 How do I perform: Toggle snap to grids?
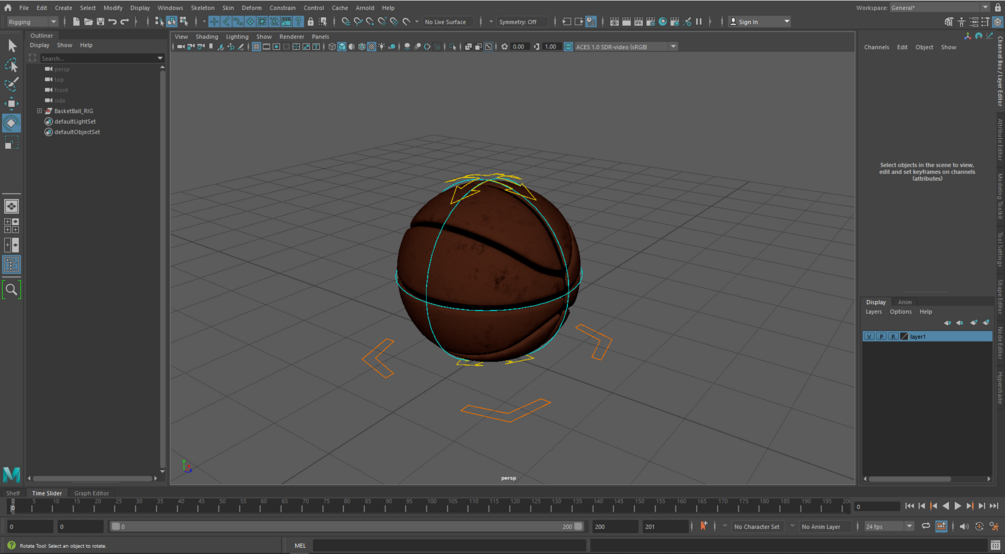(x=346, y=22)
